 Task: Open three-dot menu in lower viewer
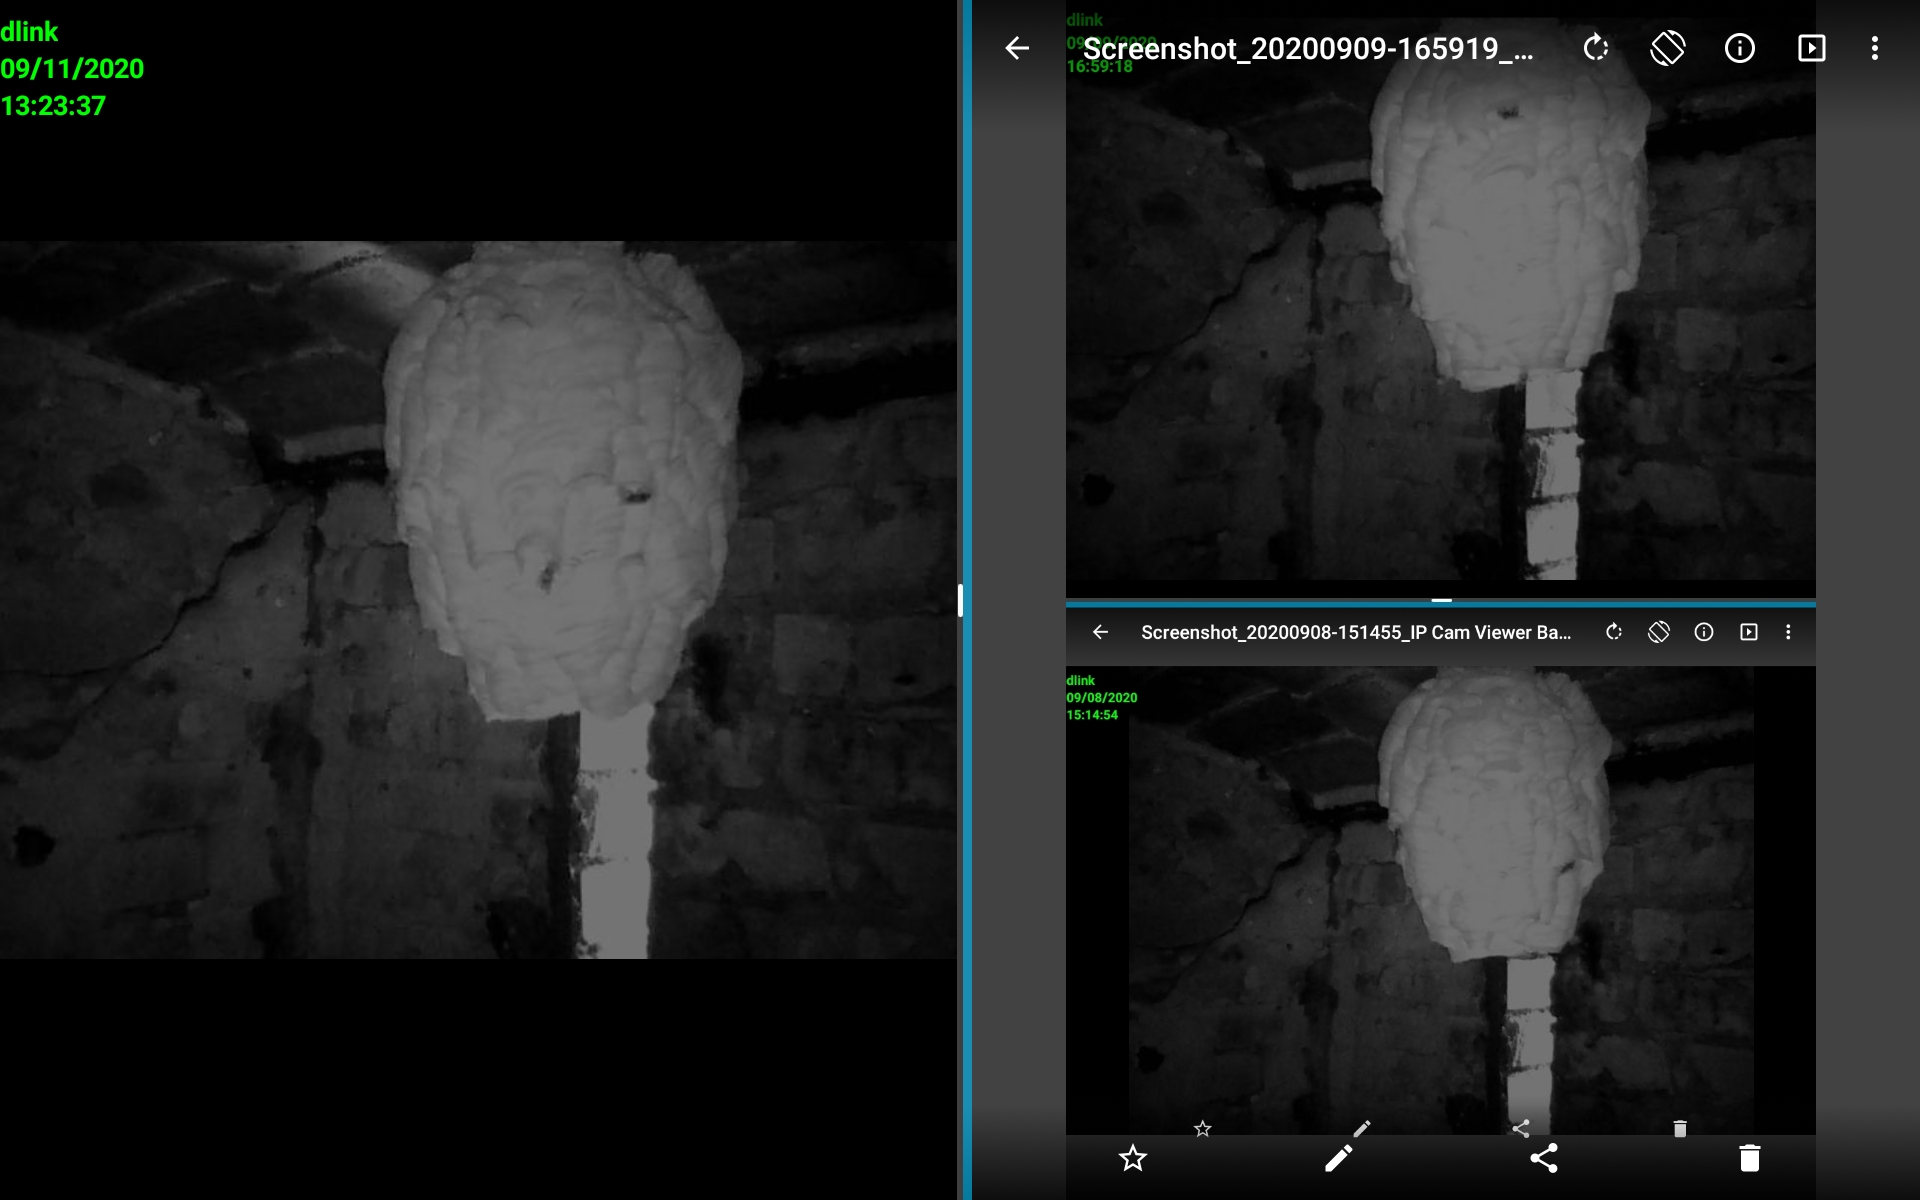point(1788,632)
